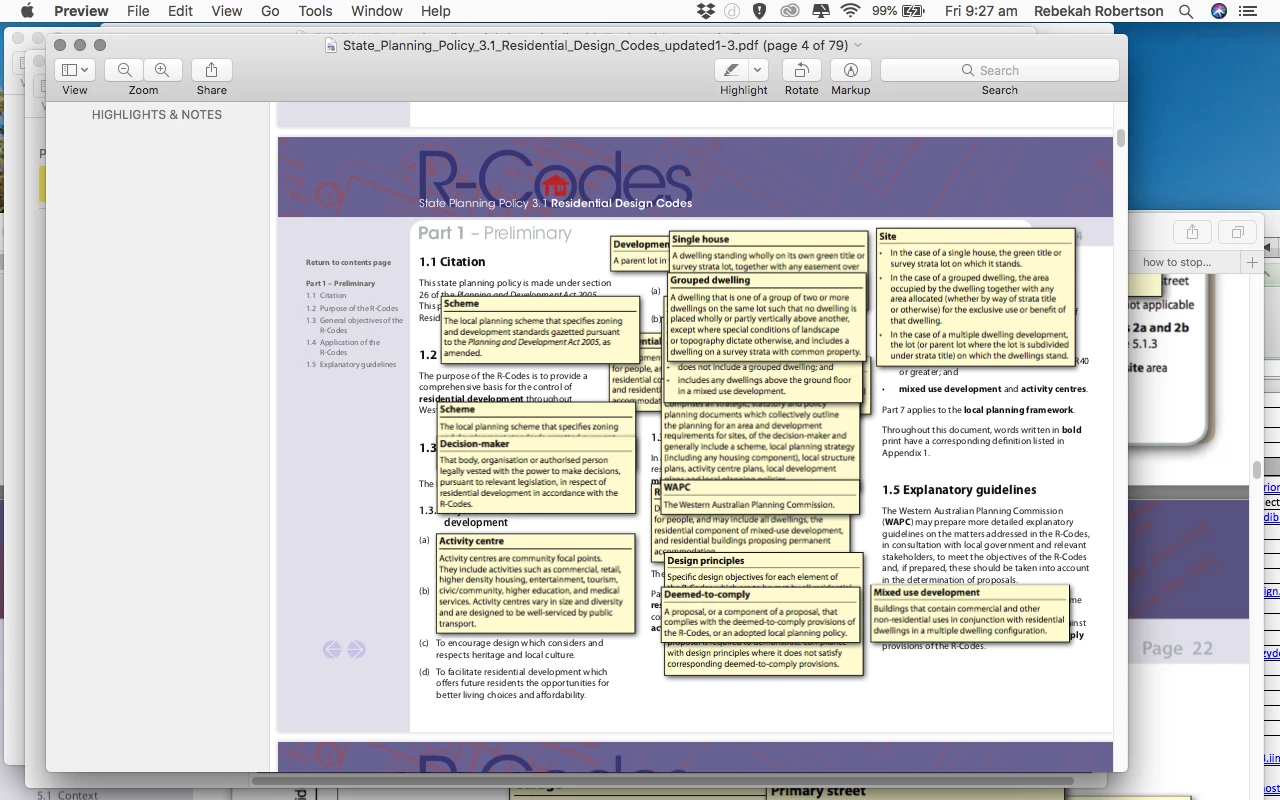Launch Siri from the menu bar
The height and width of the screenshot is (800, 1280).
pyautogui.click(x=1218, y=11)
